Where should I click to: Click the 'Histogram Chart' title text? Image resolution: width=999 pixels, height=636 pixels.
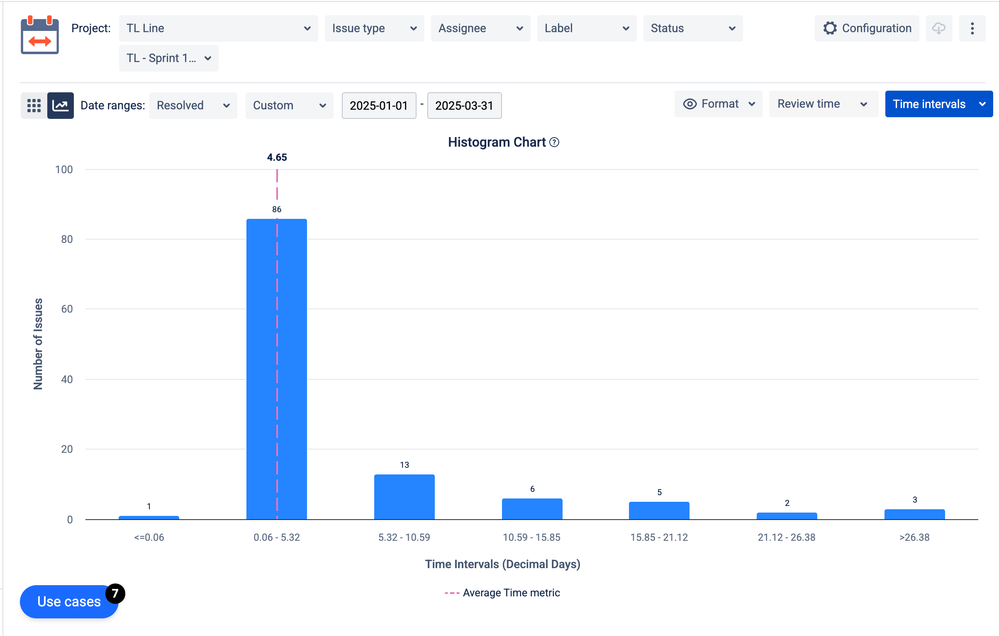pos(497,142)
